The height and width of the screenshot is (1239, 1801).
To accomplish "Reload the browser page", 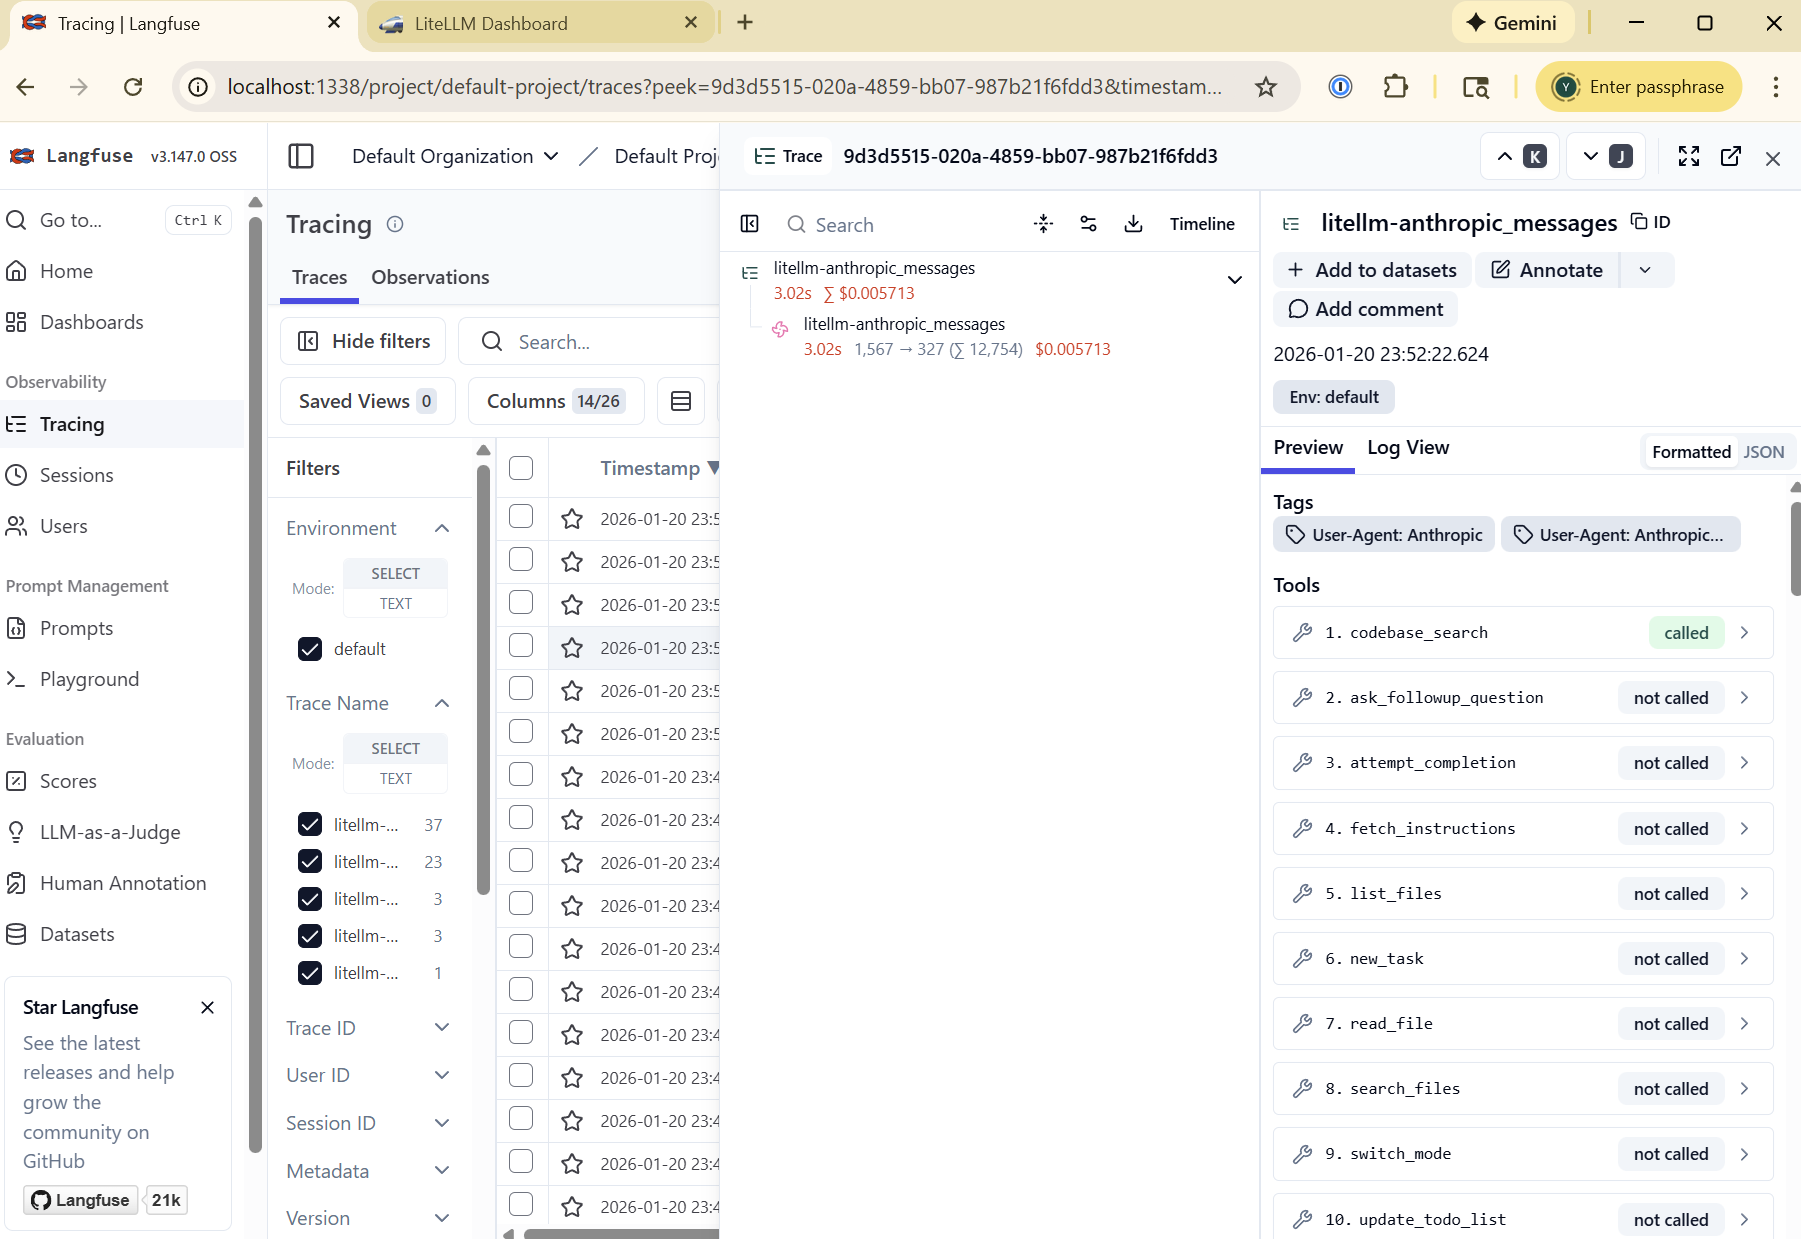I will click(x=133, y=87).
